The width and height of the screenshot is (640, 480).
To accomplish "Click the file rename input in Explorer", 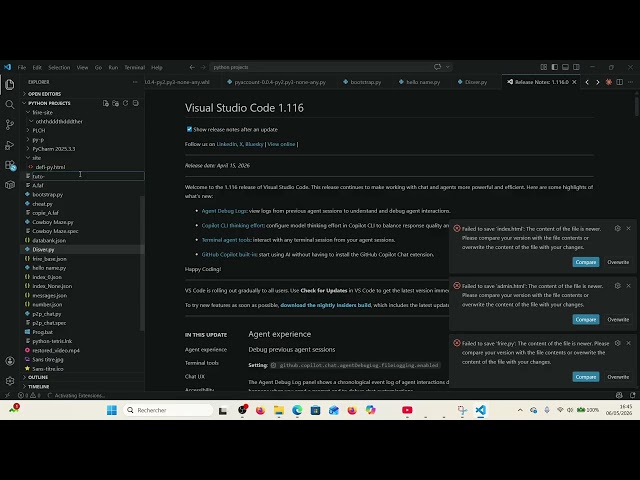I will [x=87, y=176].
